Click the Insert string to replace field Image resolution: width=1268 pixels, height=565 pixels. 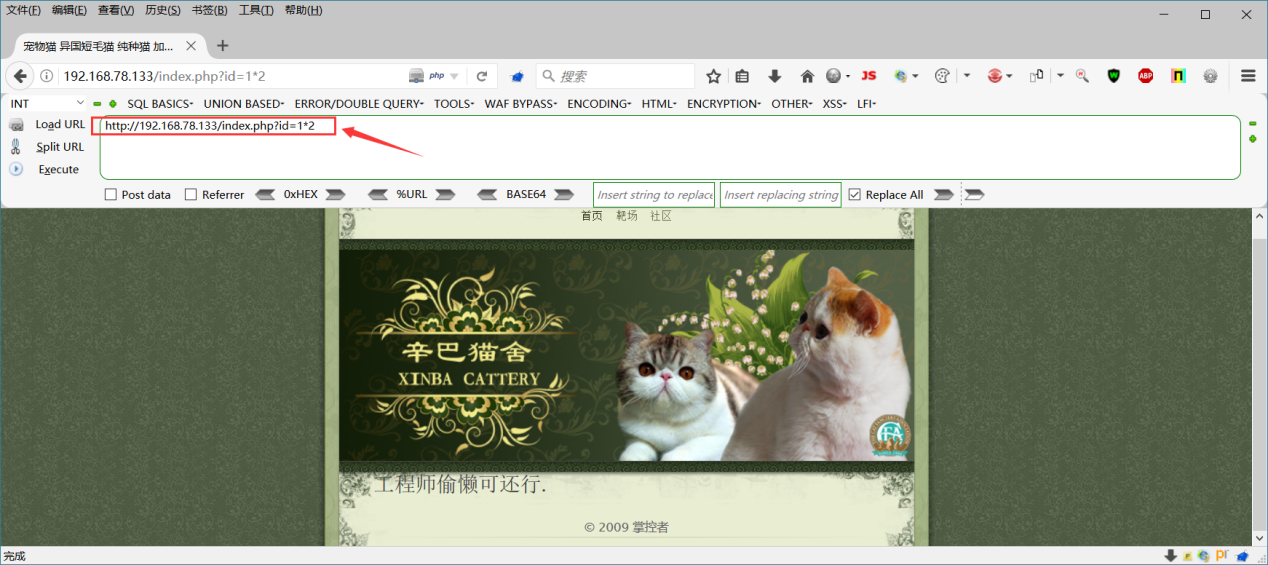coord(655,195)
